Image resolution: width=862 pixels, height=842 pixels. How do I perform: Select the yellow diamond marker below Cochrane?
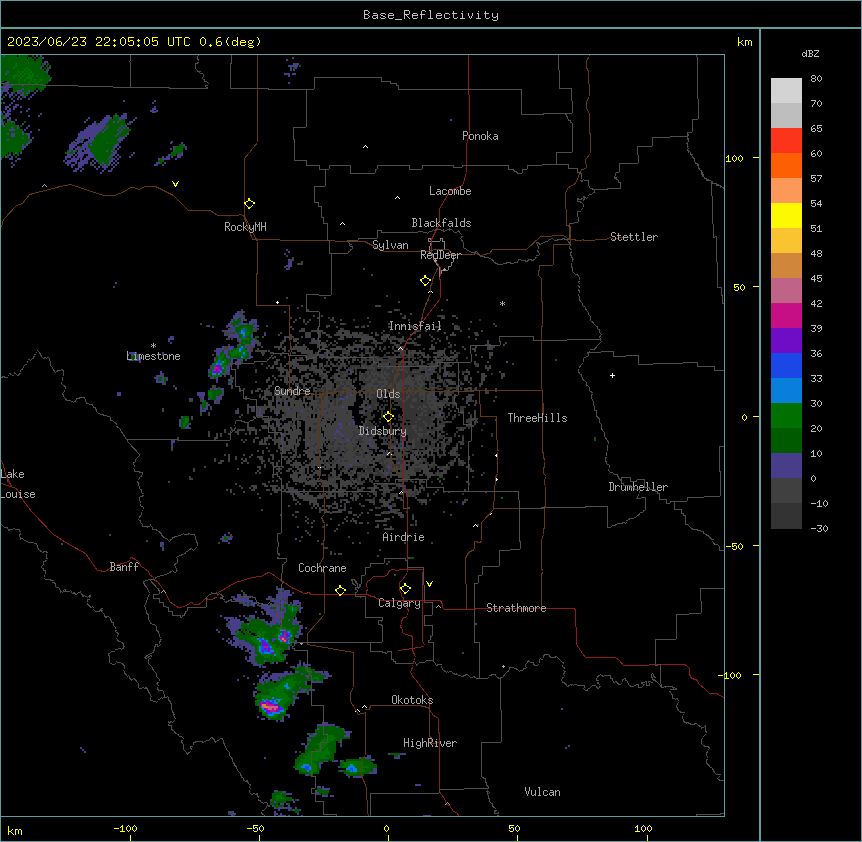(340, 590)
